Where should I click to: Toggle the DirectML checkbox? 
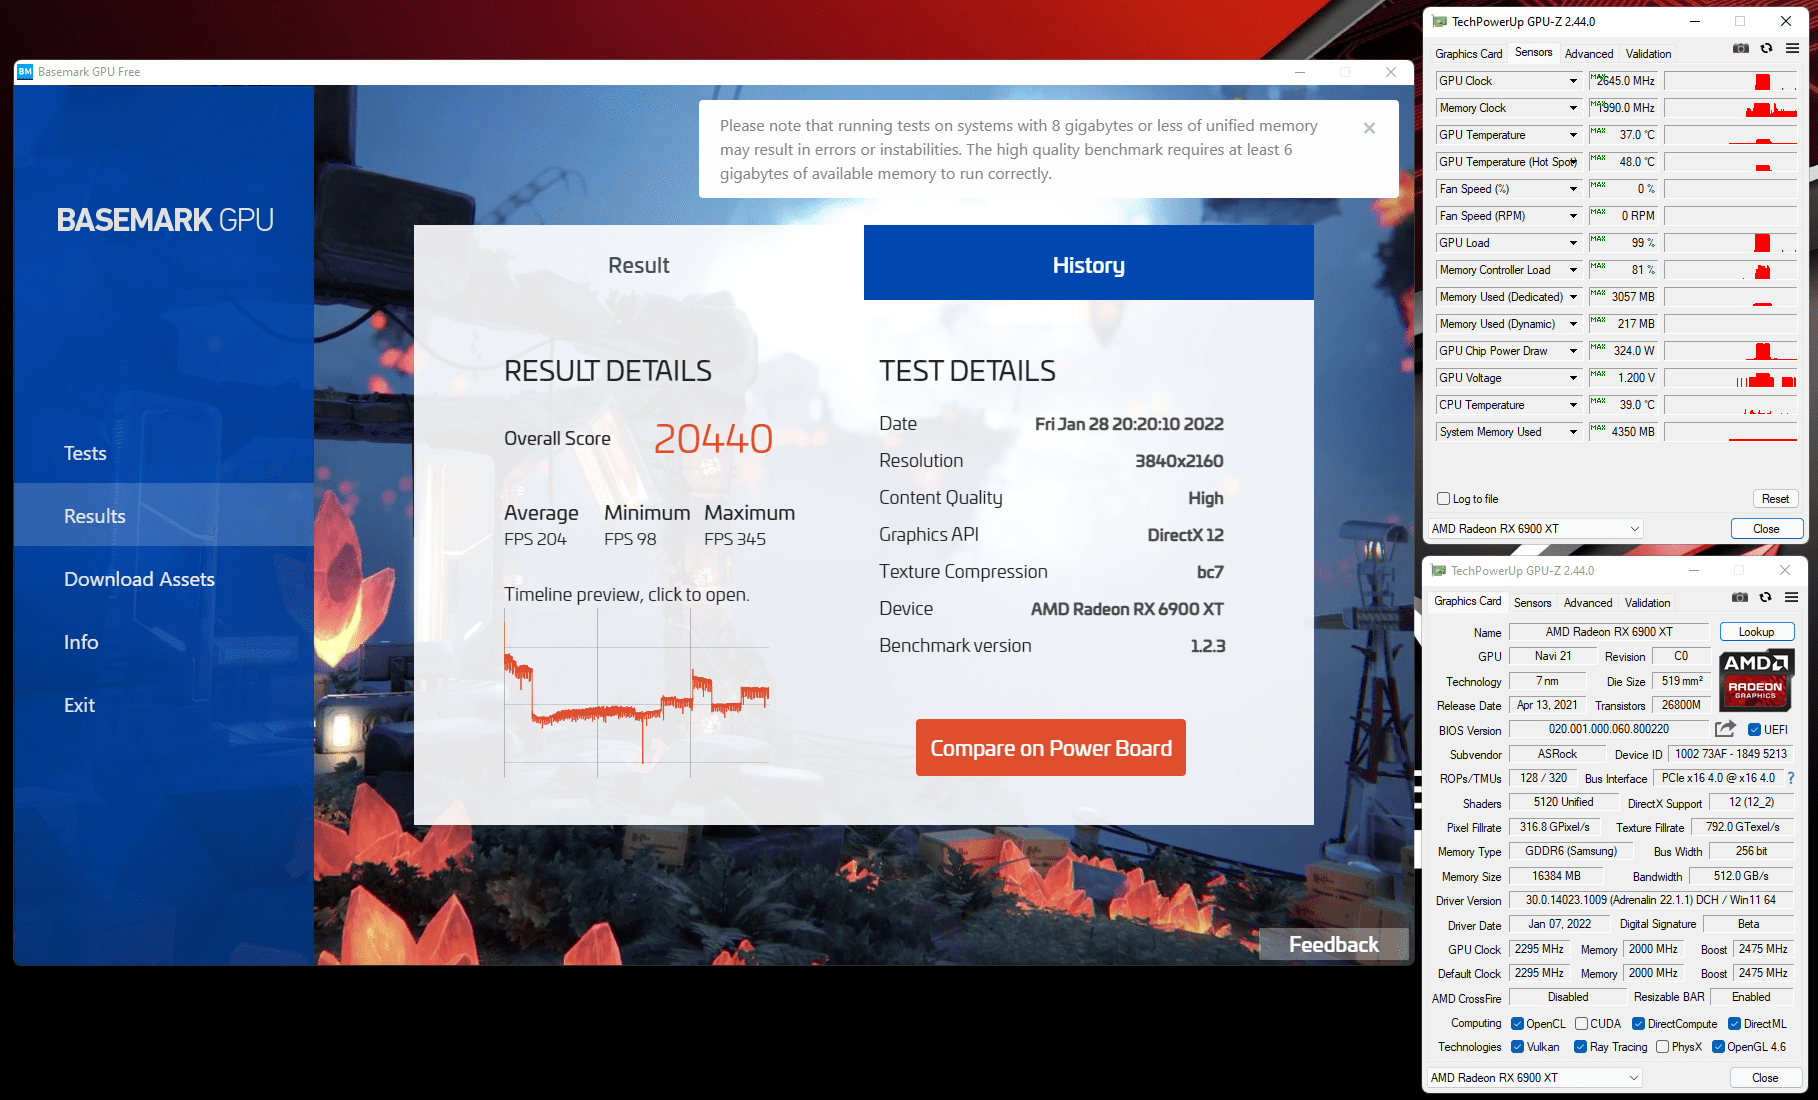pos(1734,1024)
